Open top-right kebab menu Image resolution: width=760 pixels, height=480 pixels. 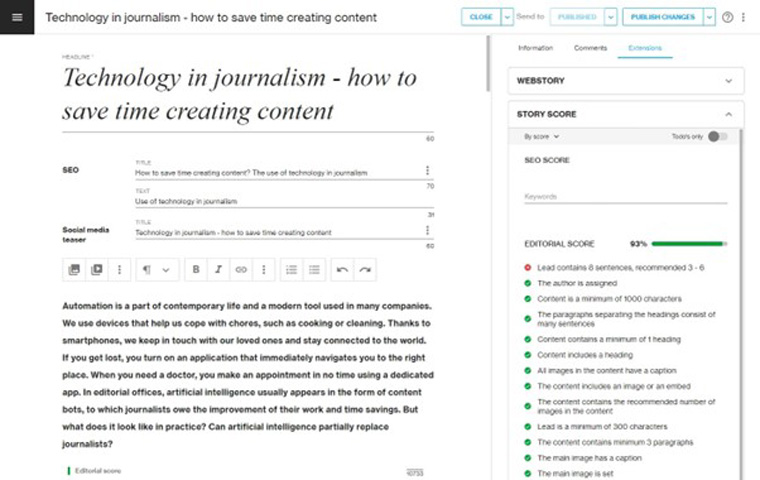[743, 17]
